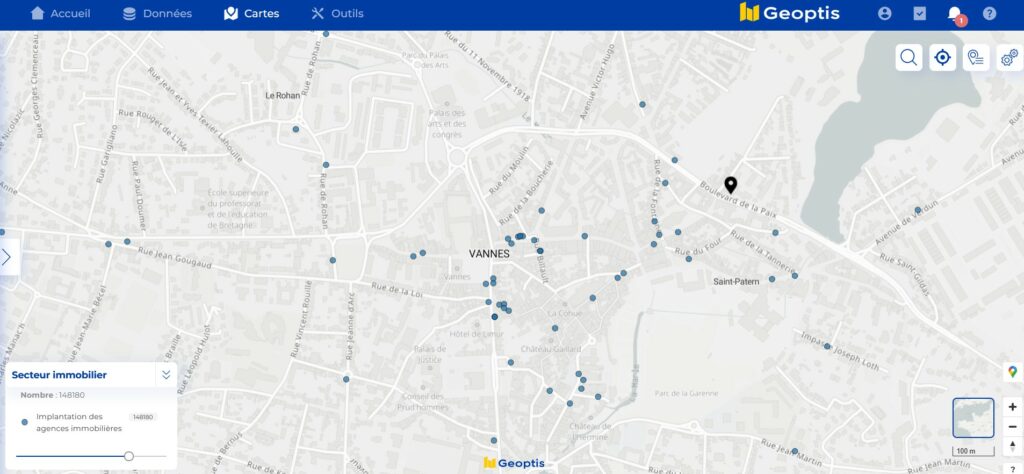
Task: Select Implantation des agences immobilières legend entry
Action: [79, 422]
